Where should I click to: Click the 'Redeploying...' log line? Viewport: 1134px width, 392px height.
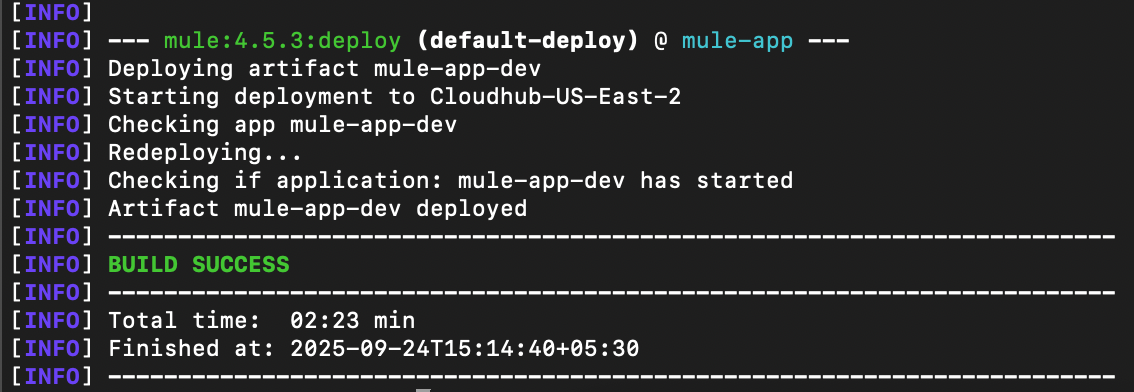click(205, 153)
